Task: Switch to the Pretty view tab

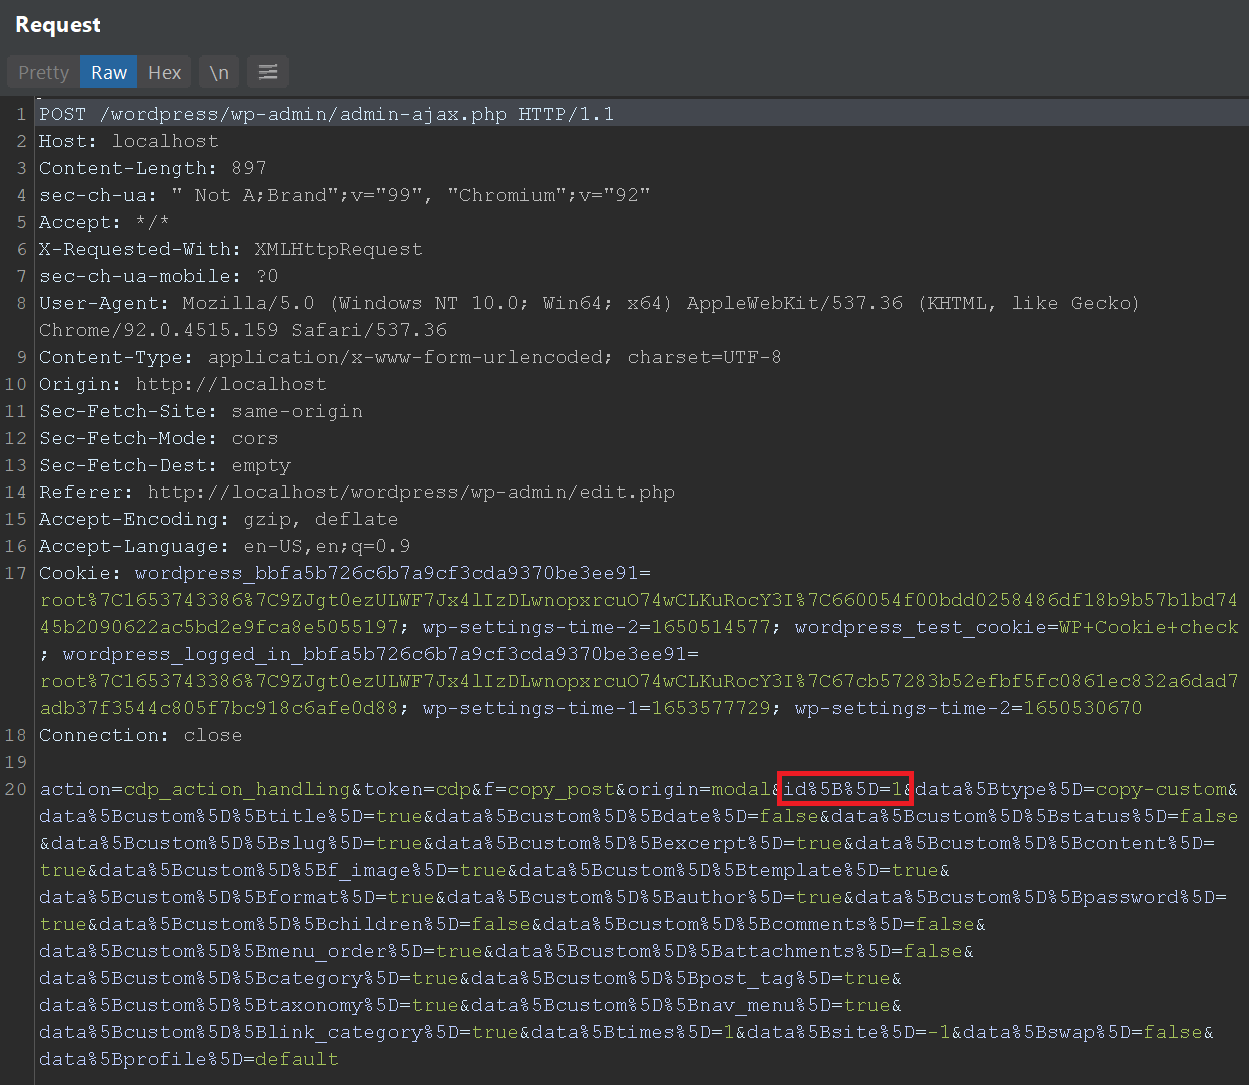Action: click(43, 72)
